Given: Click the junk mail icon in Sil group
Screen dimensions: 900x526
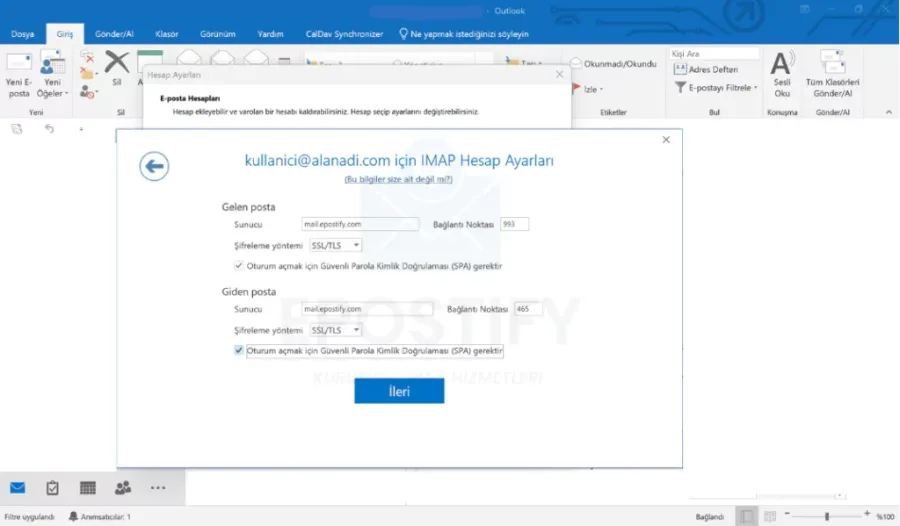Looking at the screenshot, I should pyautogui.click(x=87, y=91).
